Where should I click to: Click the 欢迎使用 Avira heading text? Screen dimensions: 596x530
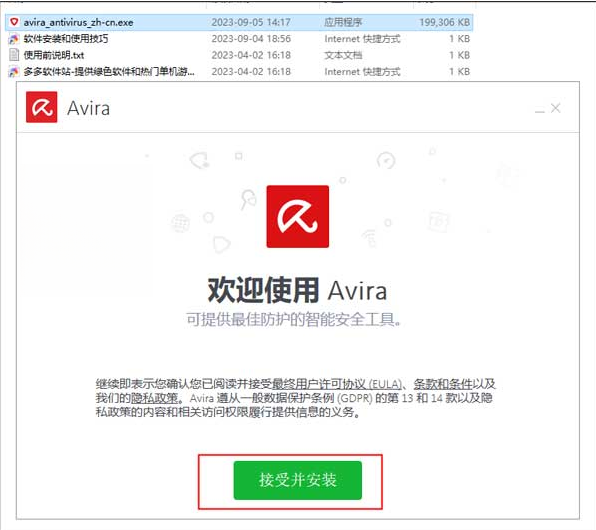click(x=298, y=290)
